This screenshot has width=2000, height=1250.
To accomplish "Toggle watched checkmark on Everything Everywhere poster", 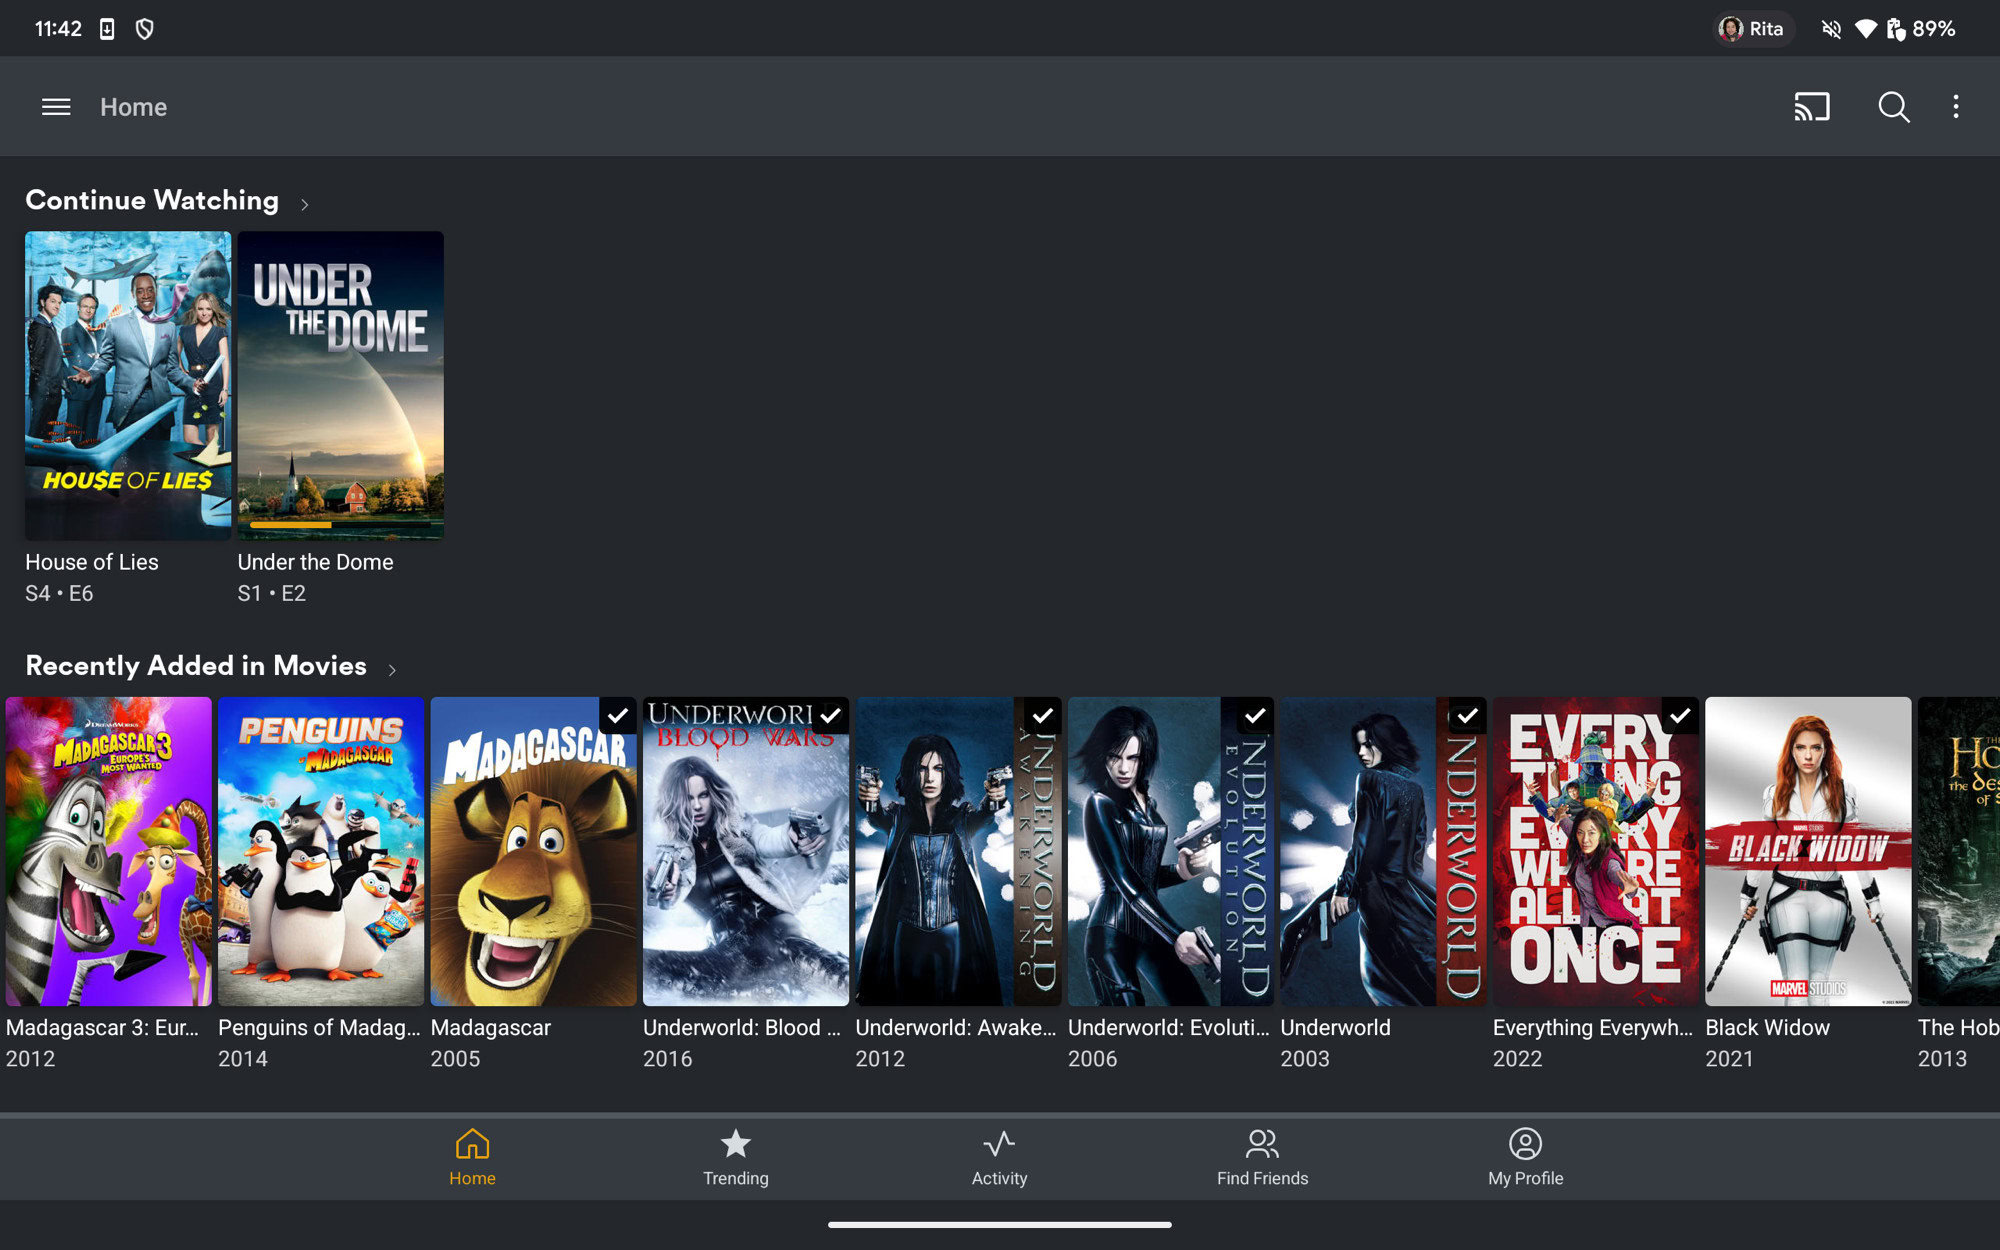I will [1680, 716].
